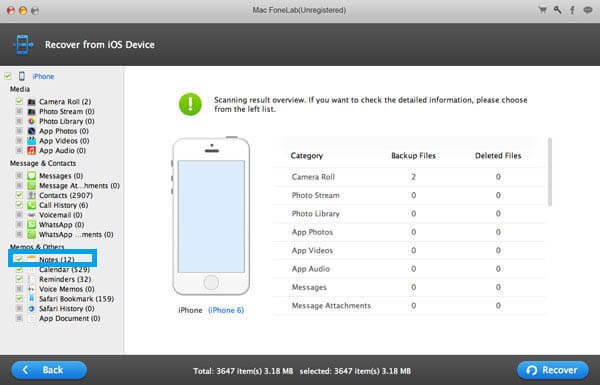Select Contacts (2907) in sidebar

tap(66, 195)
